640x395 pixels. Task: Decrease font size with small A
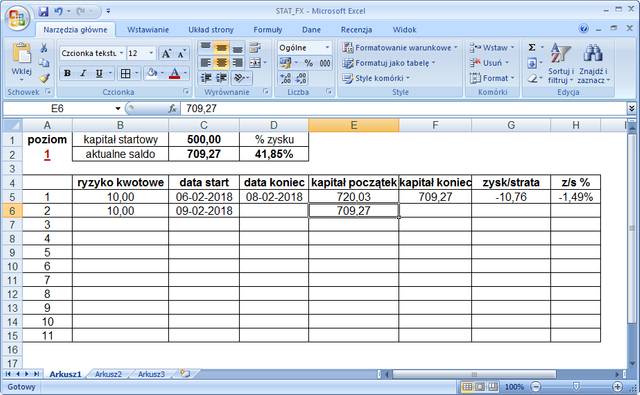181,53
